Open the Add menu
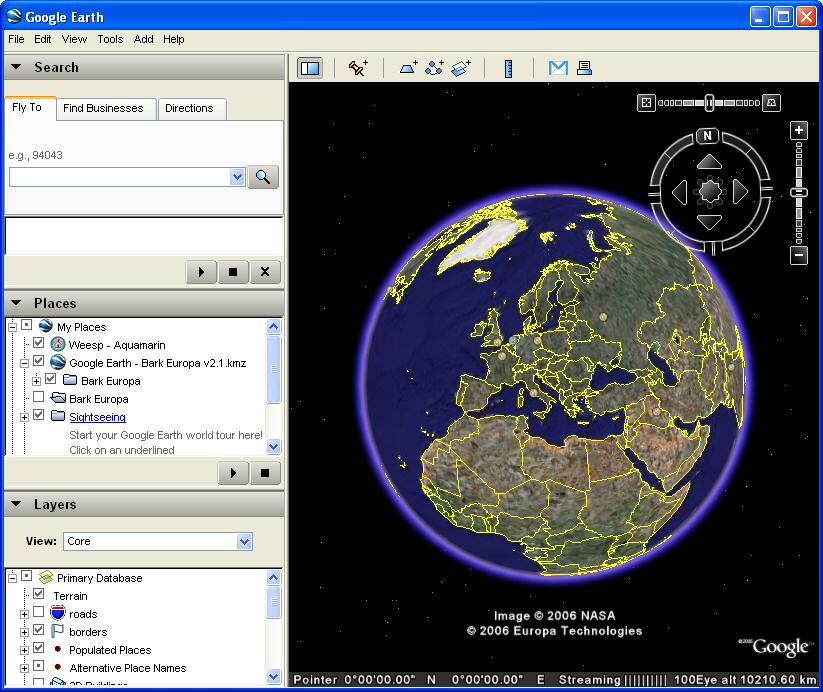The width and height of the screenshot is (823, 692). coord(143,39)
